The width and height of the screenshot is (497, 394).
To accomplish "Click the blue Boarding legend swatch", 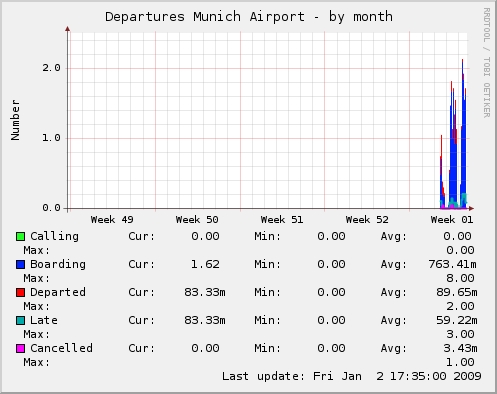I will 20,264.
